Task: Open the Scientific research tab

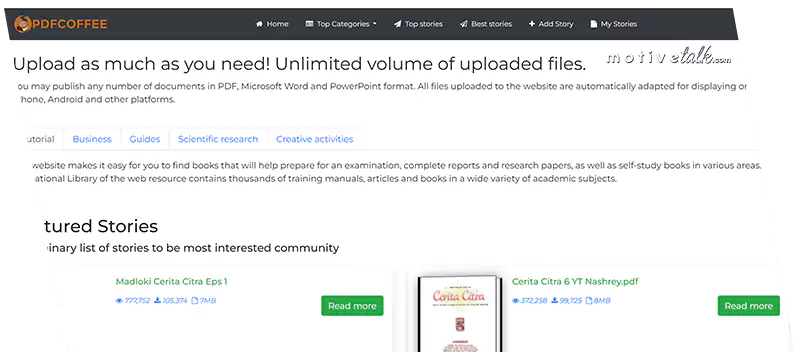Action: [x=218, y=139]
